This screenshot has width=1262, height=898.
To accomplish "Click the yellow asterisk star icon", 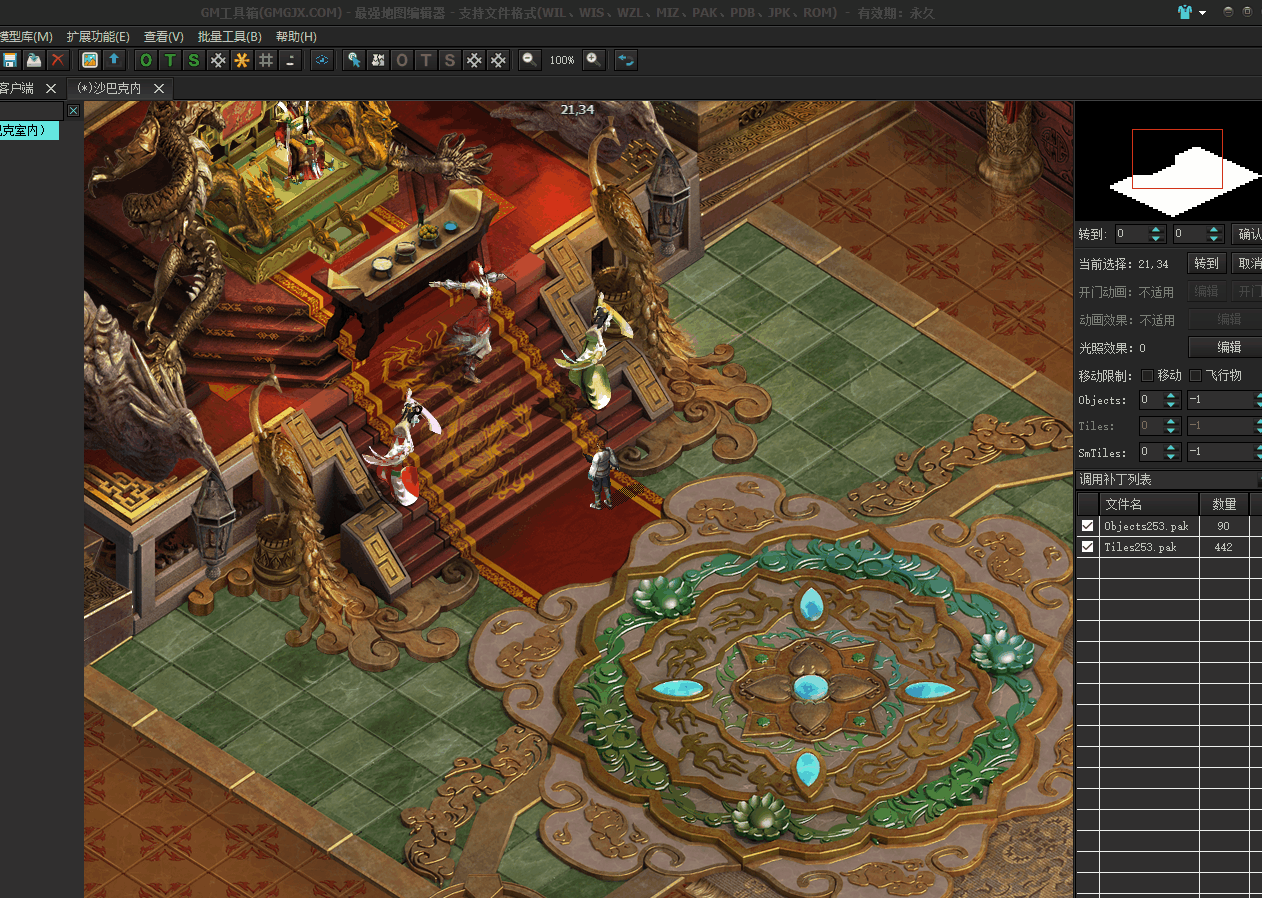I will [242, 60].
